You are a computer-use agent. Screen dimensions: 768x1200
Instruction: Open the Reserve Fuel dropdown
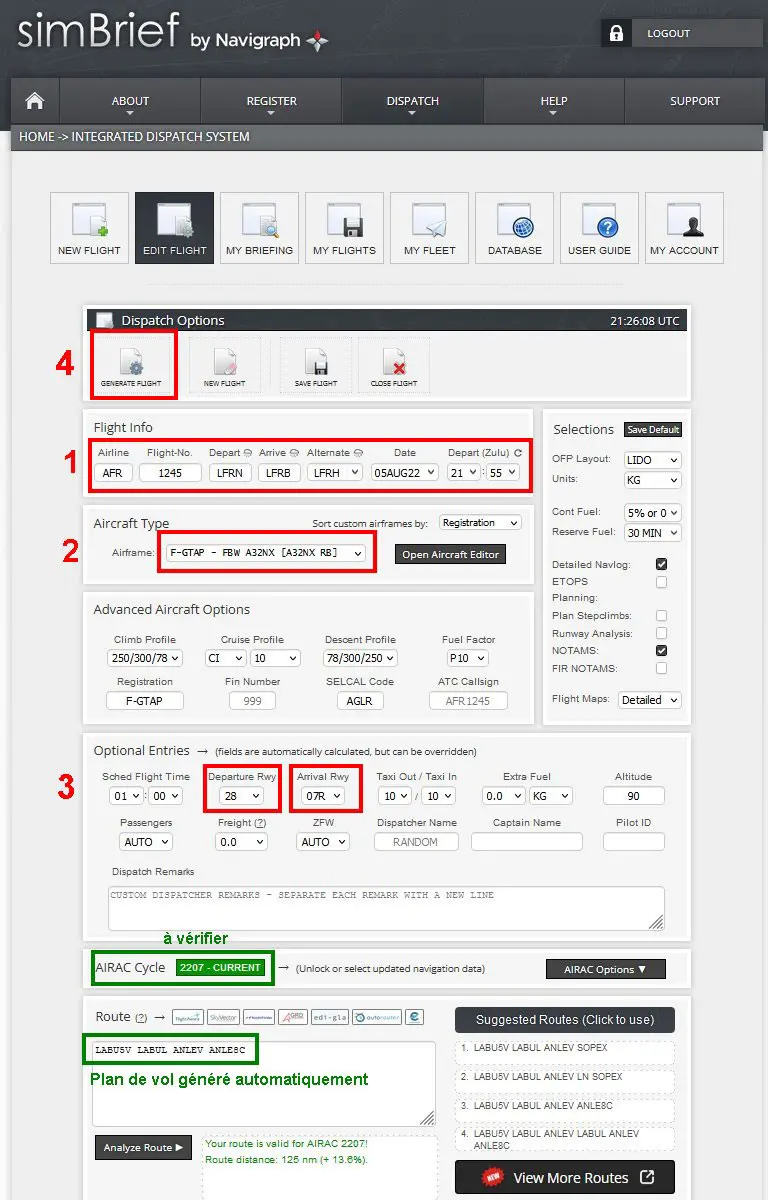652,533
